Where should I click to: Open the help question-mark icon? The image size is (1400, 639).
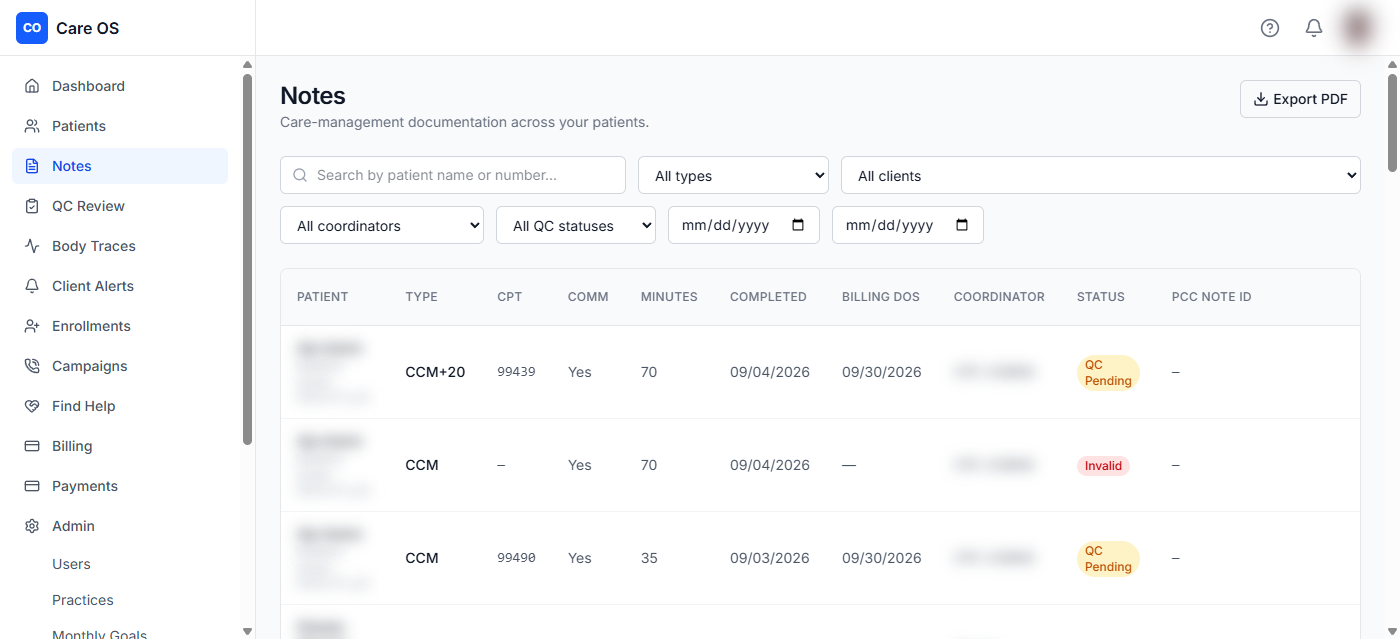(1270, 28)
